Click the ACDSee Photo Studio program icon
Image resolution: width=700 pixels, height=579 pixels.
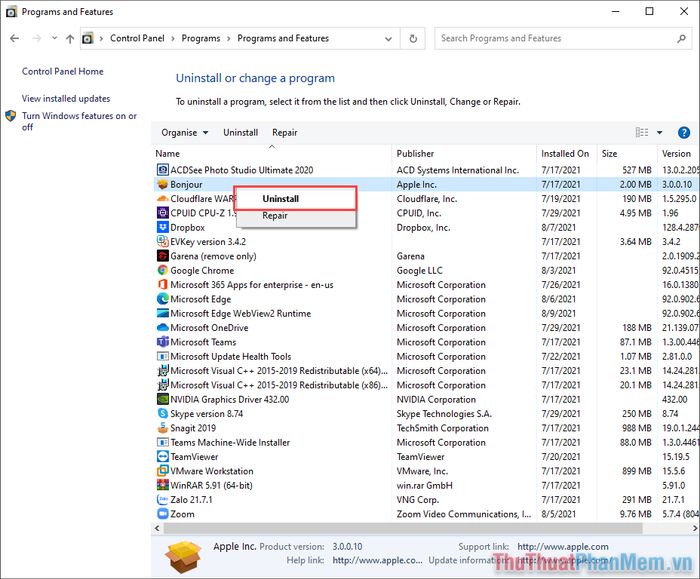click(x=163, y=170)
